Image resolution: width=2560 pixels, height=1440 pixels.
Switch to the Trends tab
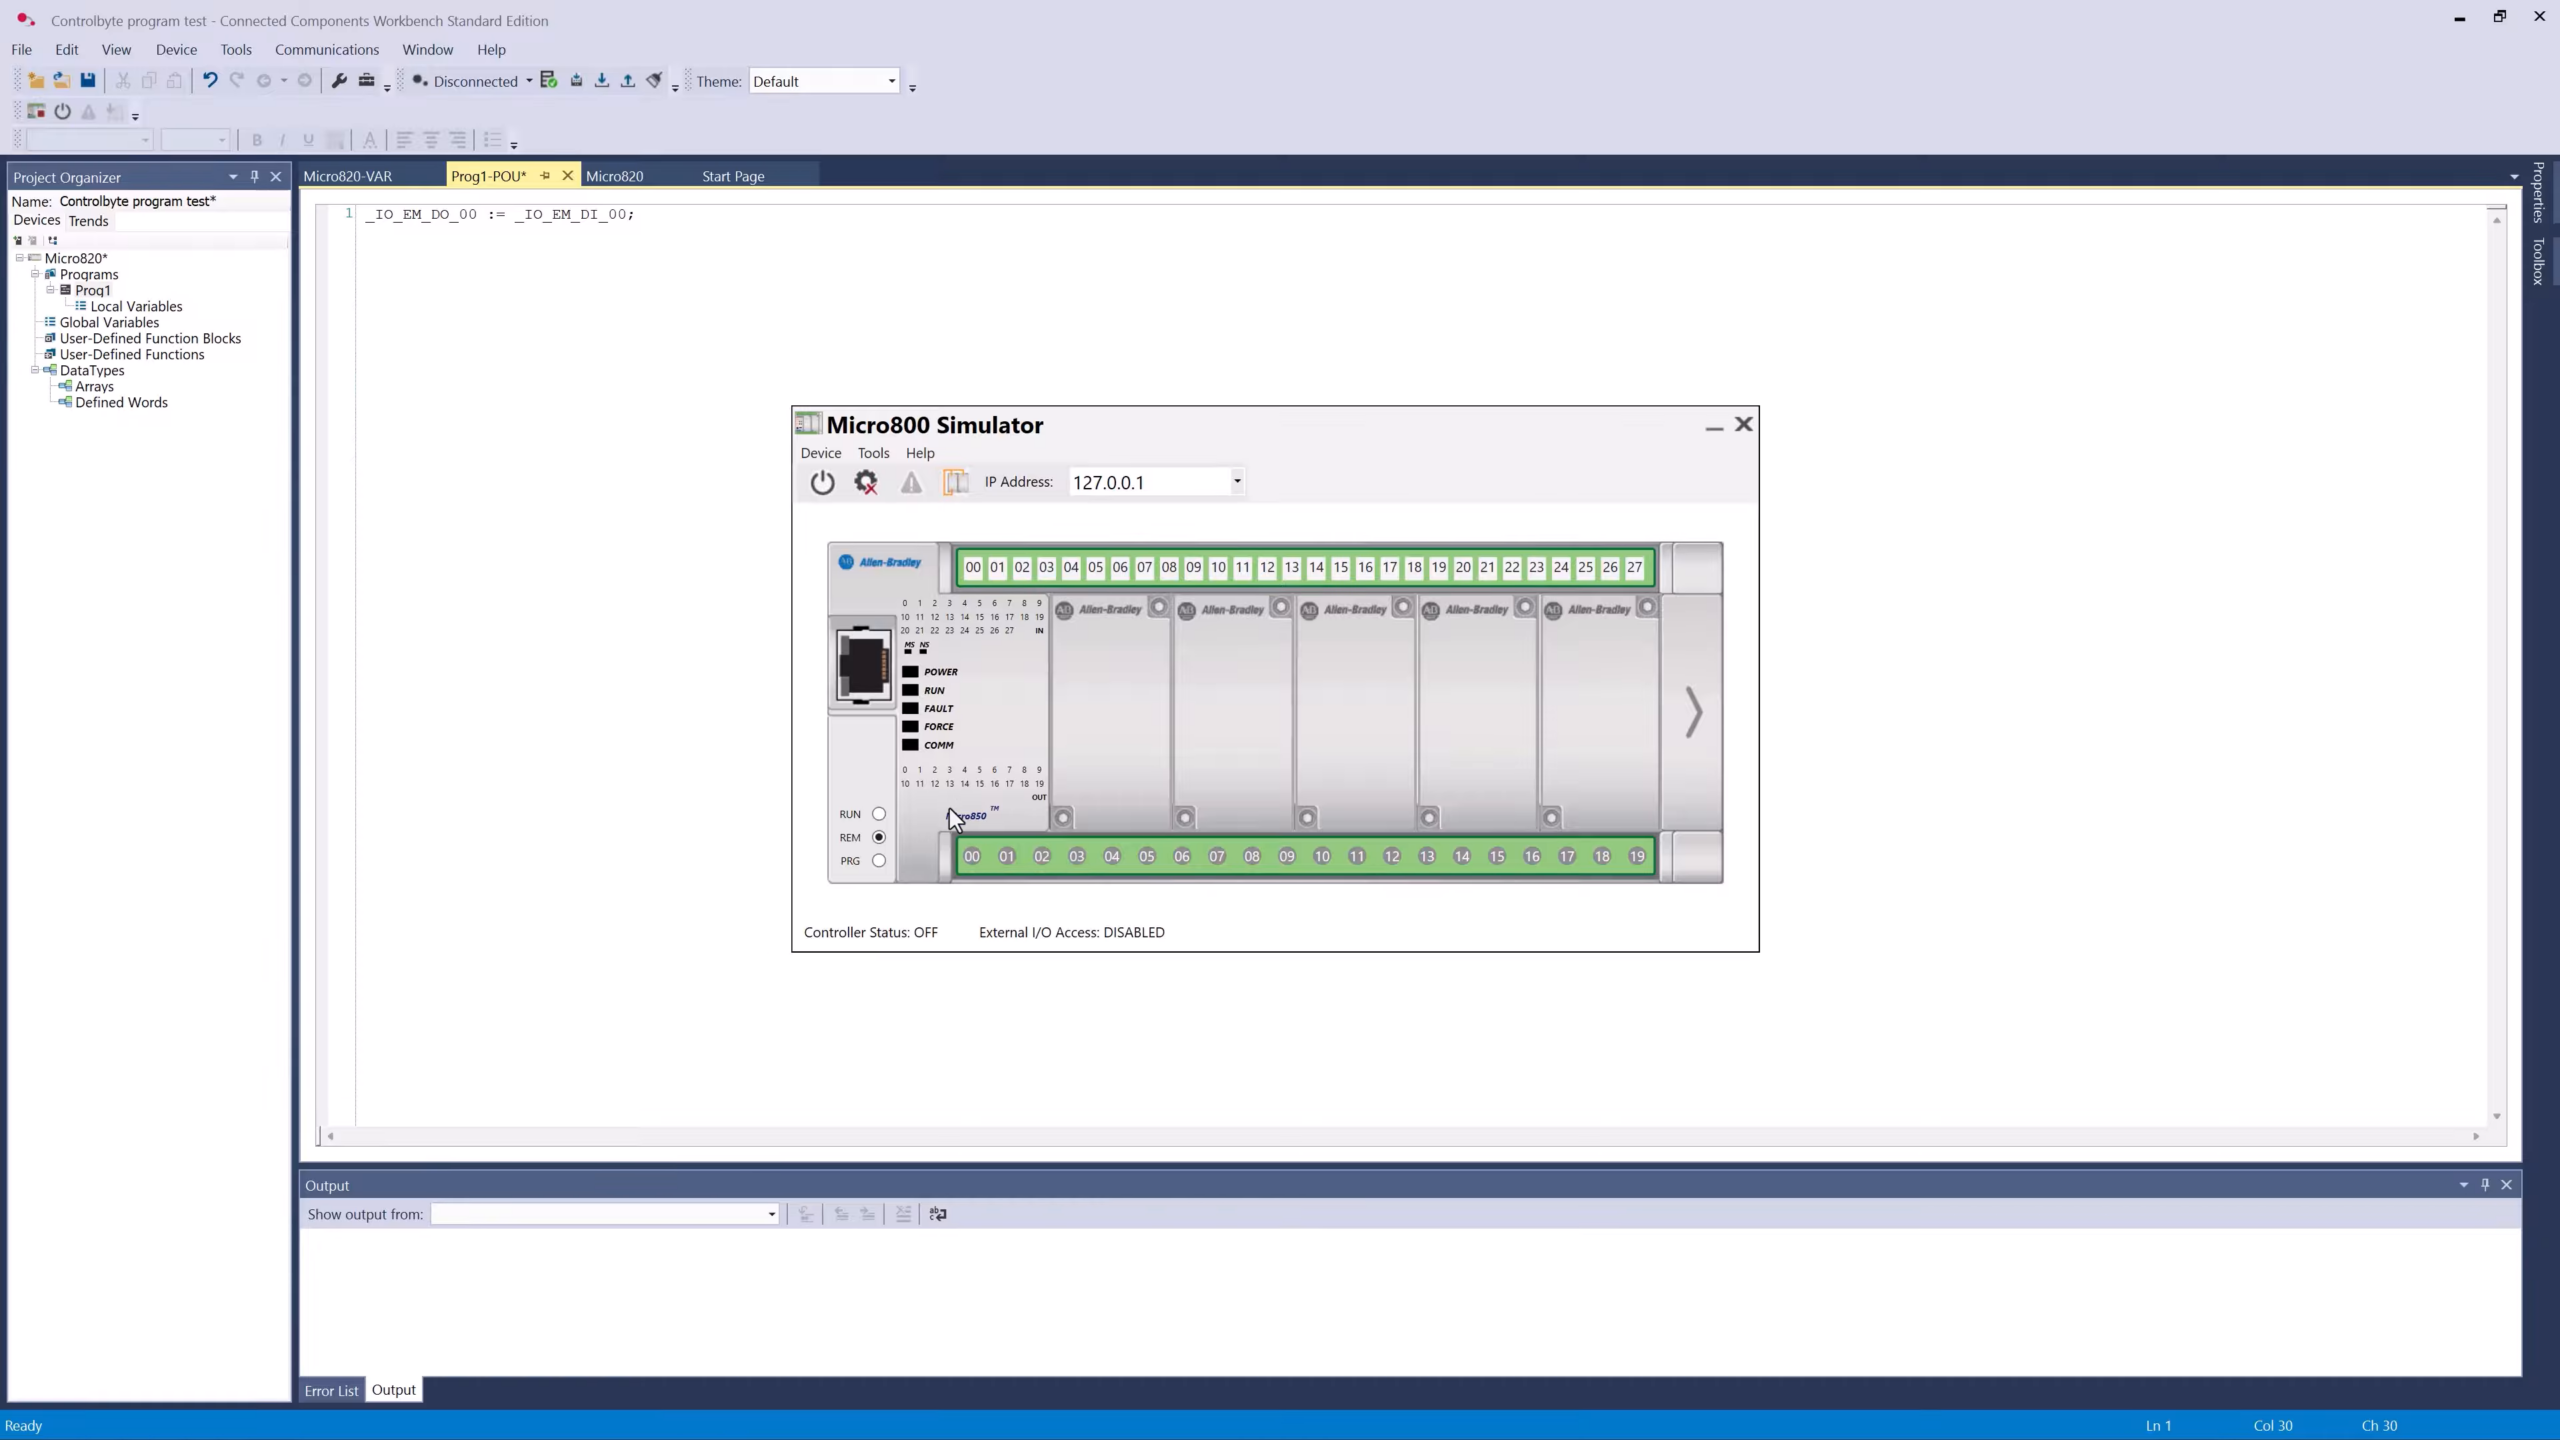[x=88, y=221]
